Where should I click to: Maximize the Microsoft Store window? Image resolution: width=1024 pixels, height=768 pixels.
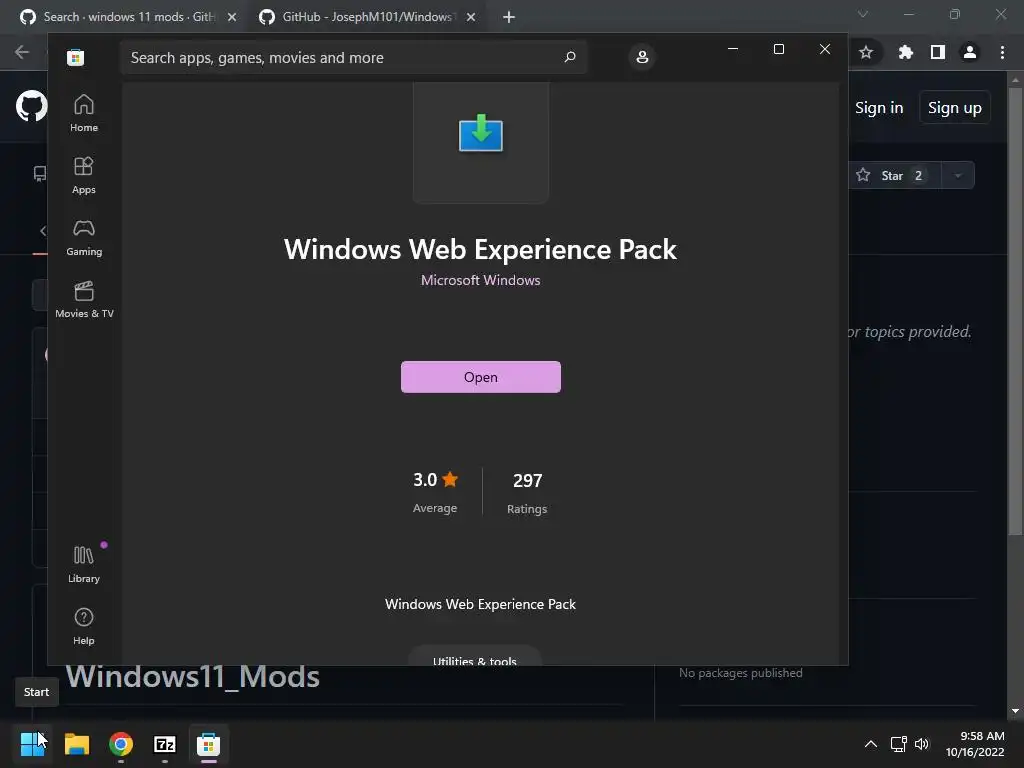pos(778,49)
